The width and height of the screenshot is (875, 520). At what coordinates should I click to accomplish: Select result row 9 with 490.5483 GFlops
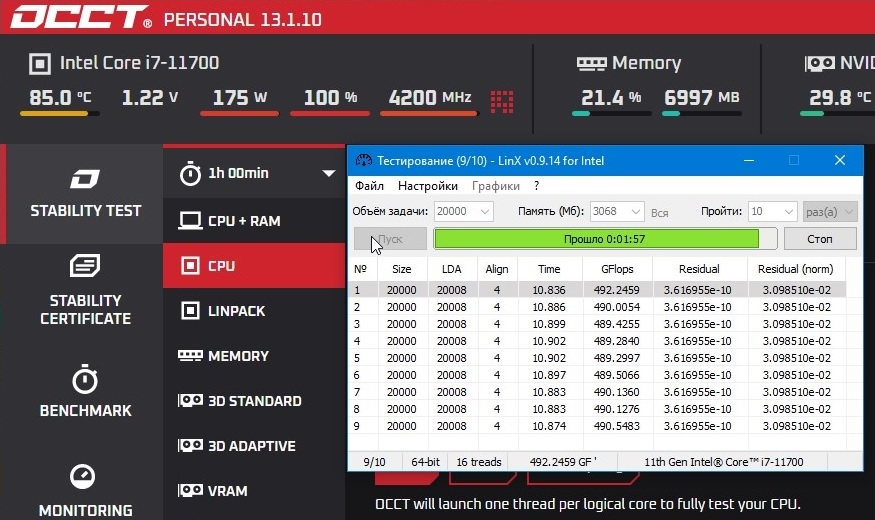pyautogui.click(x=598, y=426)
